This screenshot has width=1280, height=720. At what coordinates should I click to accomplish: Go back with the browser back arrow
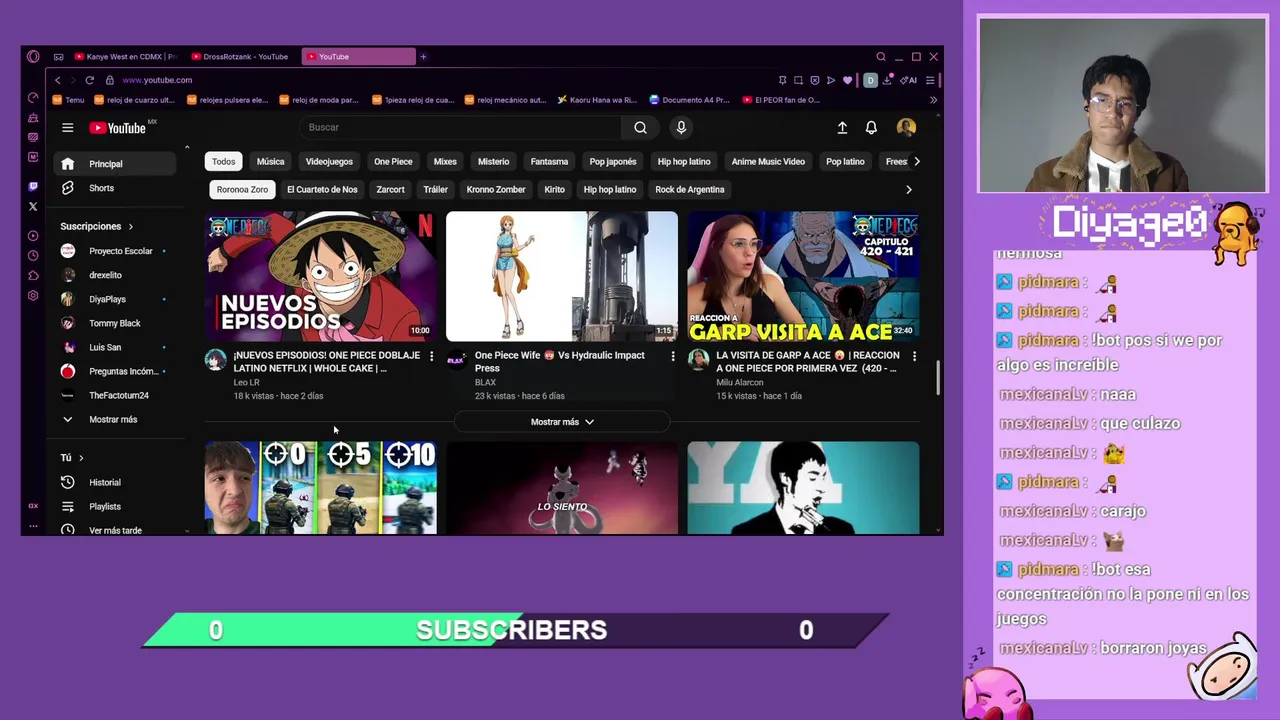58,80
